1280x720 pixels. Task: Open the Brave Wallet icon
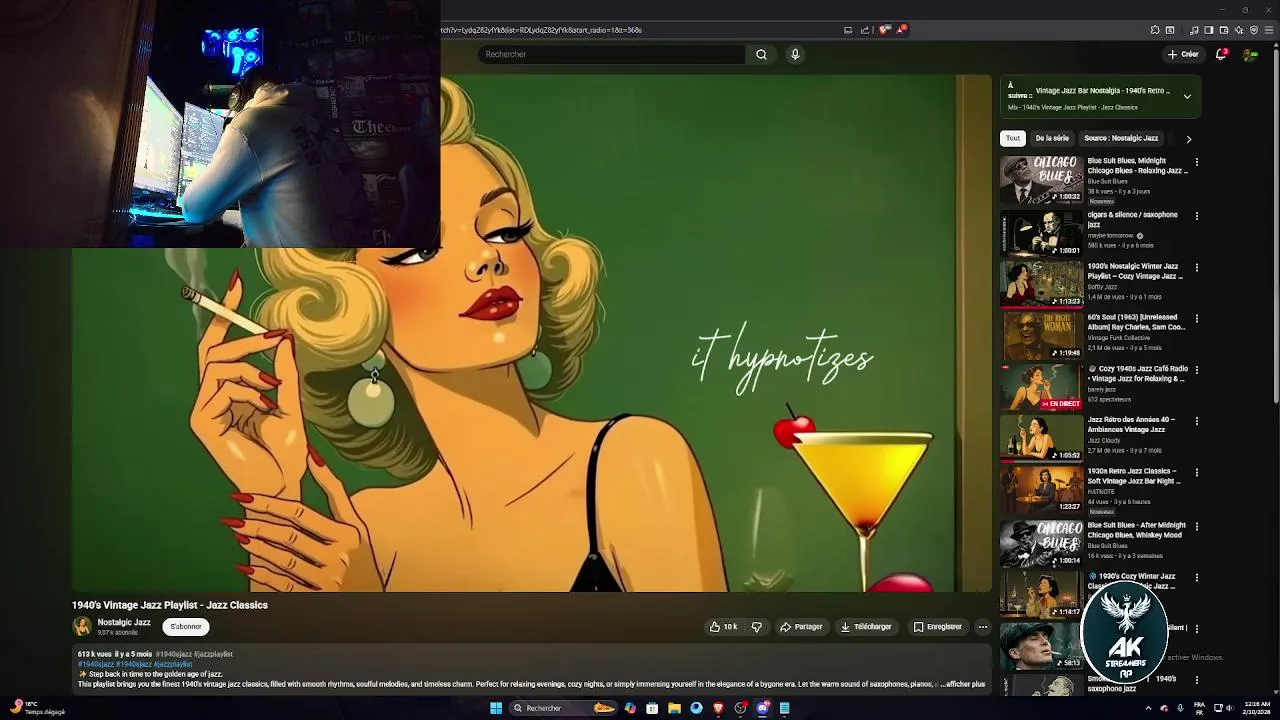(x=1223, y=30)
